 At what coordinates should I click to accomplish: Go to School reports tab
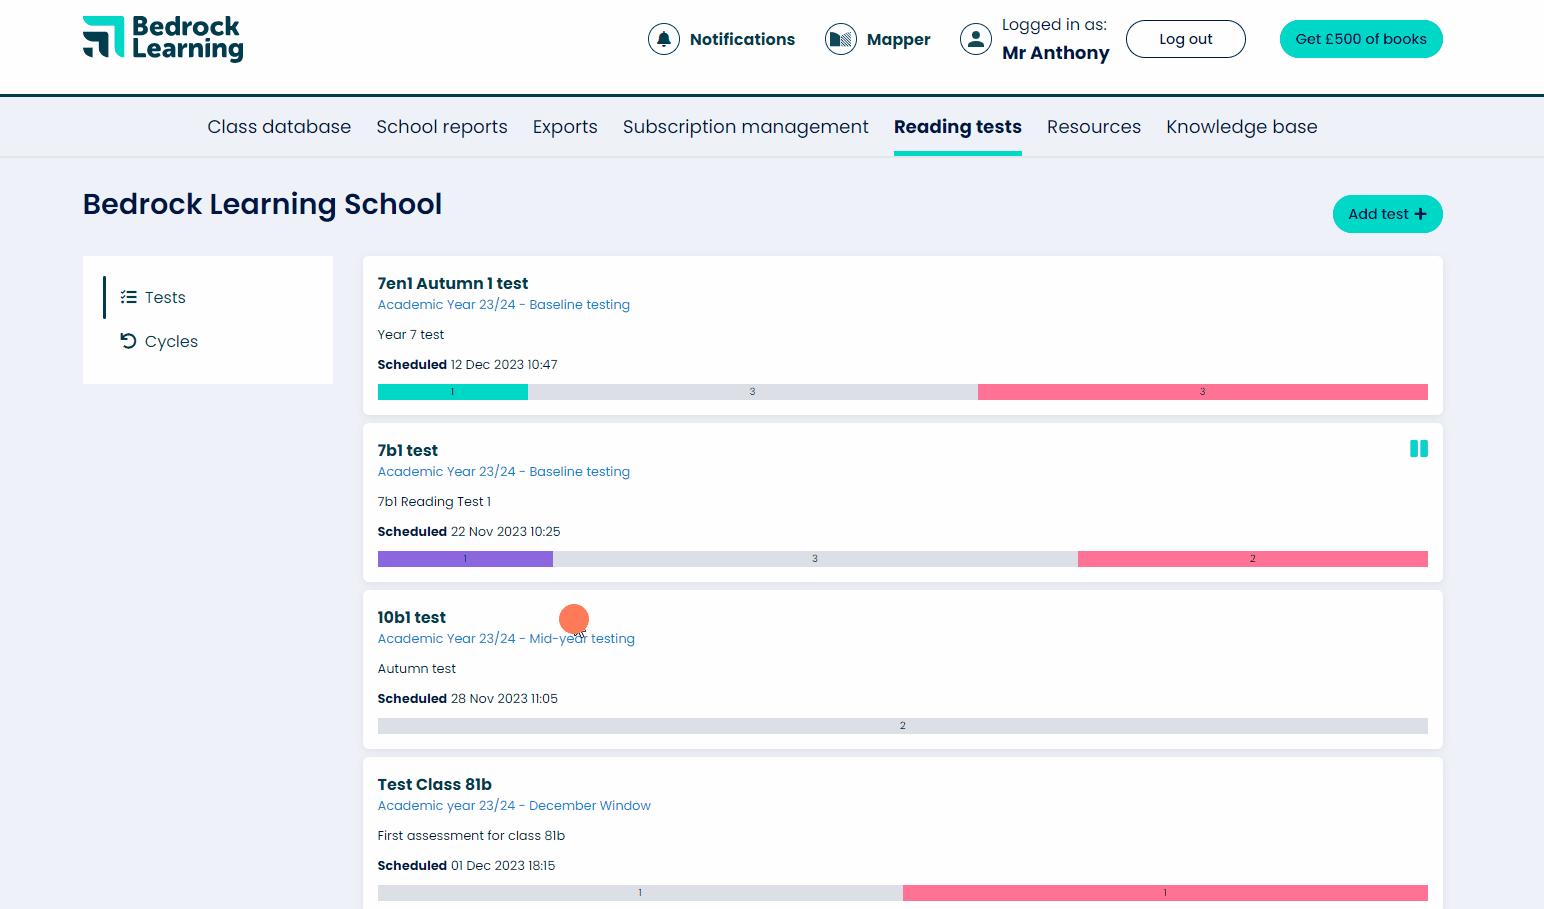pyautogui.click(x=442, y=127)
